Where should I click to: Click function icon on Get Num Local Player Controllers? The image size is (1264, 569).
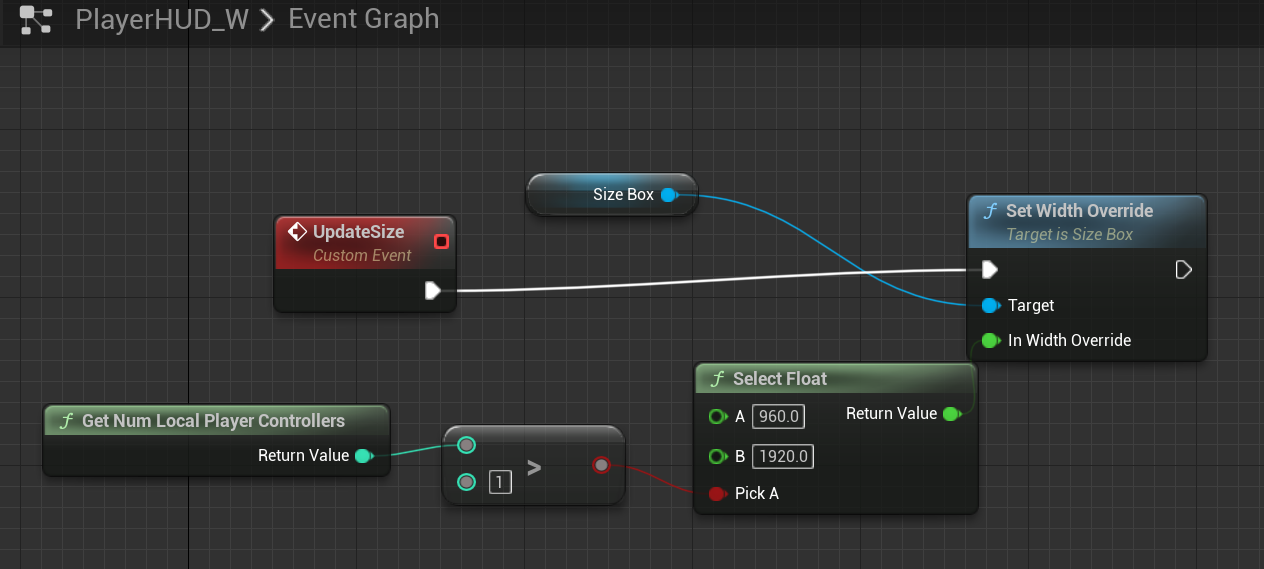(x=66, y=421)
